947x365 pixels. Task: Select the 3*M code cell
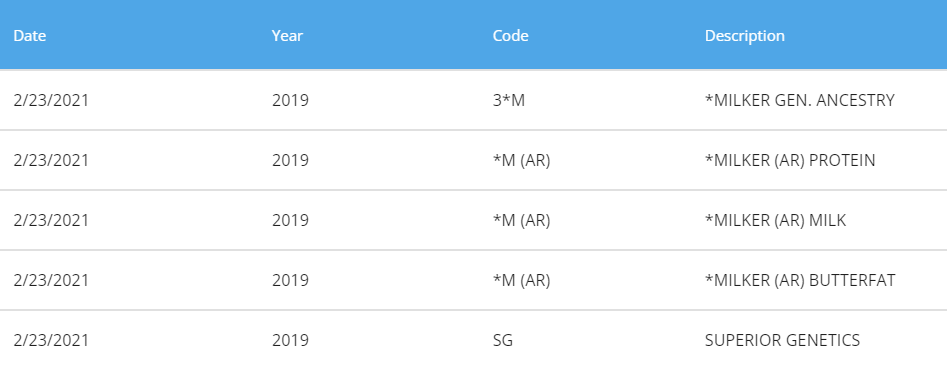tap(509, 100)
